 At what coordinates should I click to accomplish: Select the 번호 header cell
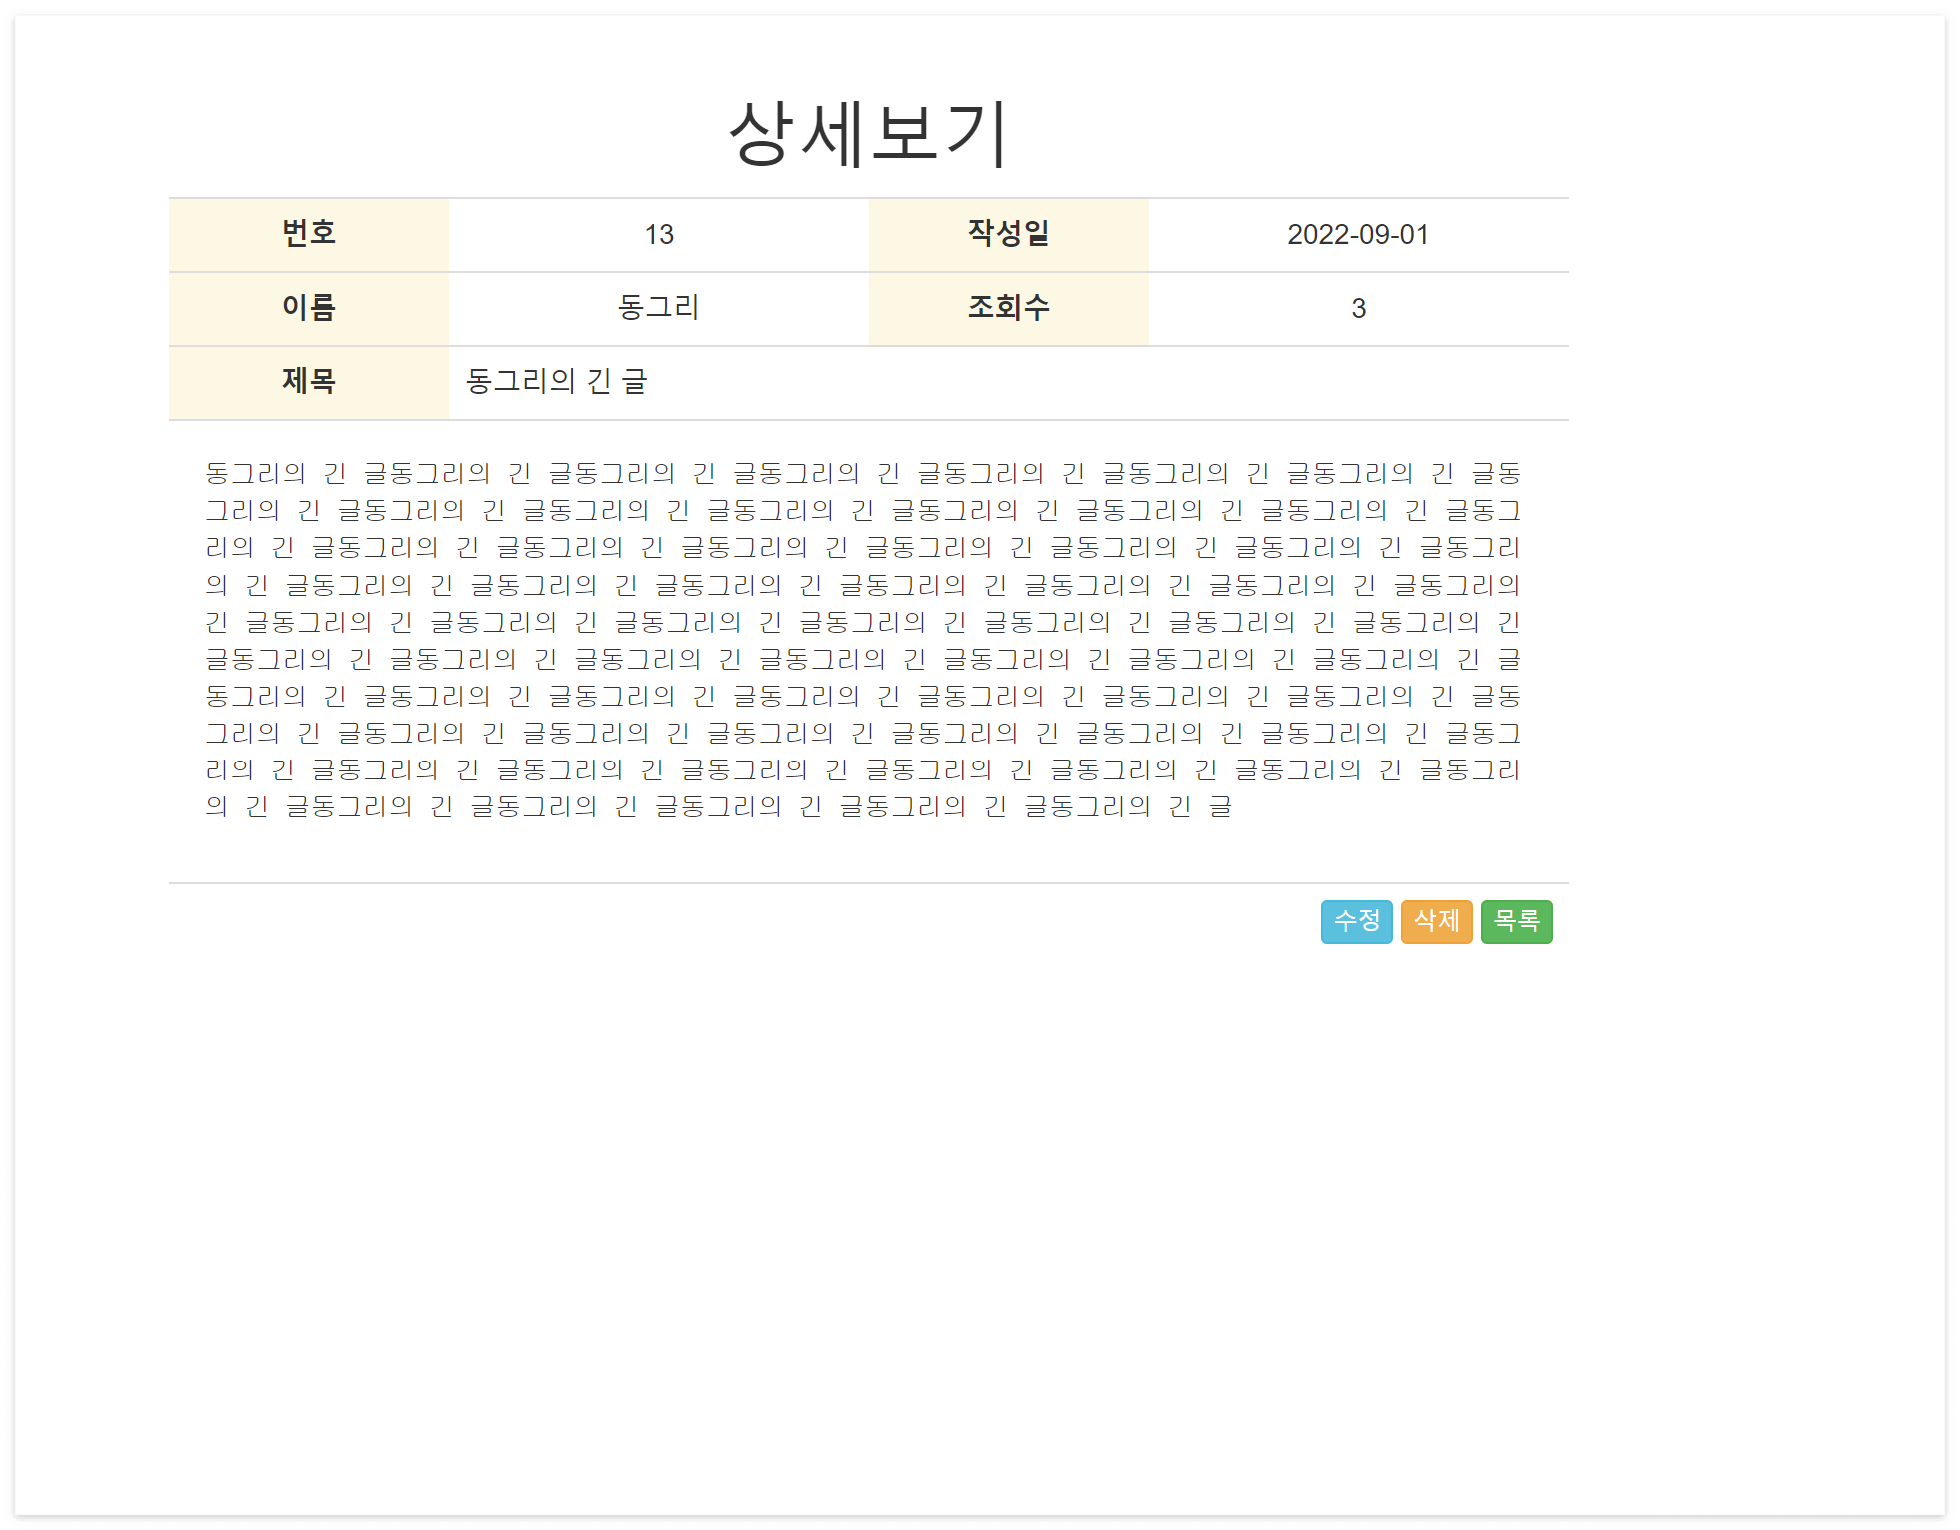click(308, 234)
